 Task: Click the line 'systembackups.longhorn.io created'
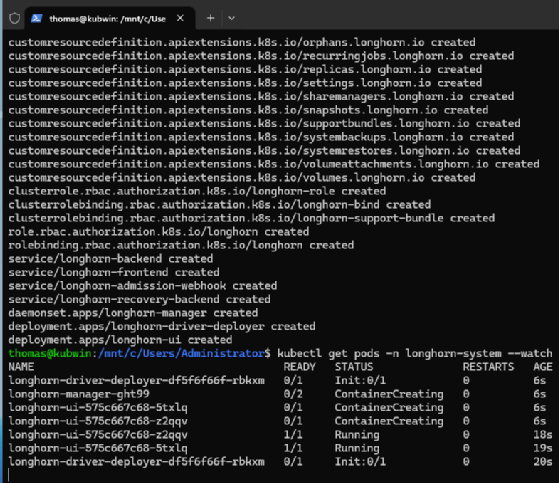coord(261,137)
